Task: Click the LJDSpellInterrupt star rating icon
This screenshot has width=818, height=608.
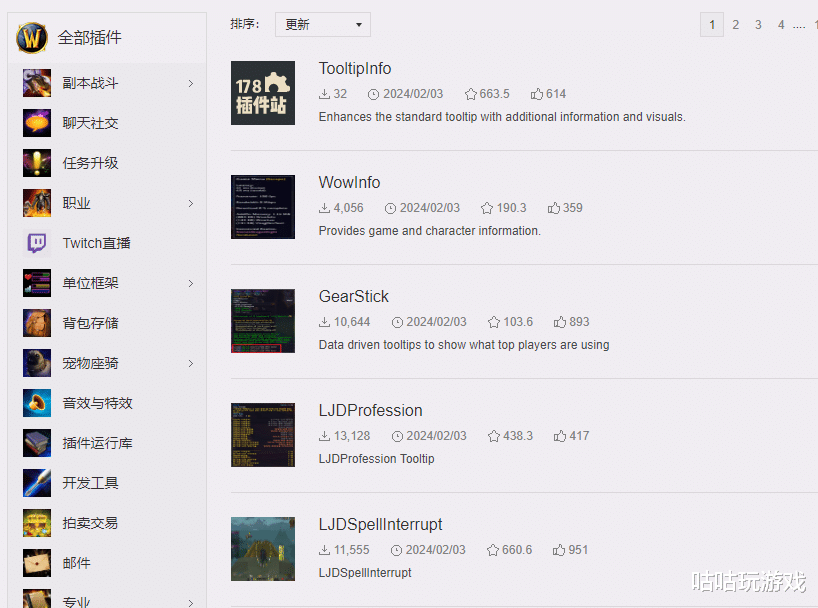Action: pyautogui.click(x=493, y=550)
